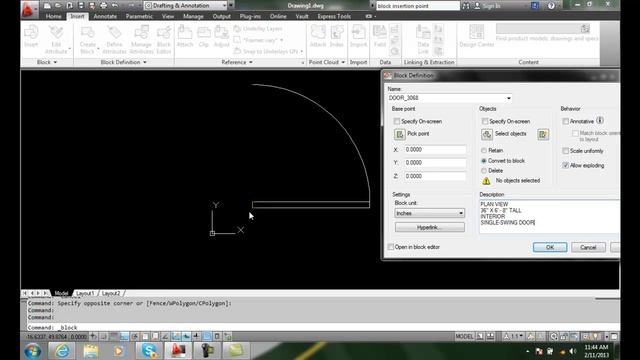
Task: Switch to the Manage ribbon tab
Action: click(193, 16)
